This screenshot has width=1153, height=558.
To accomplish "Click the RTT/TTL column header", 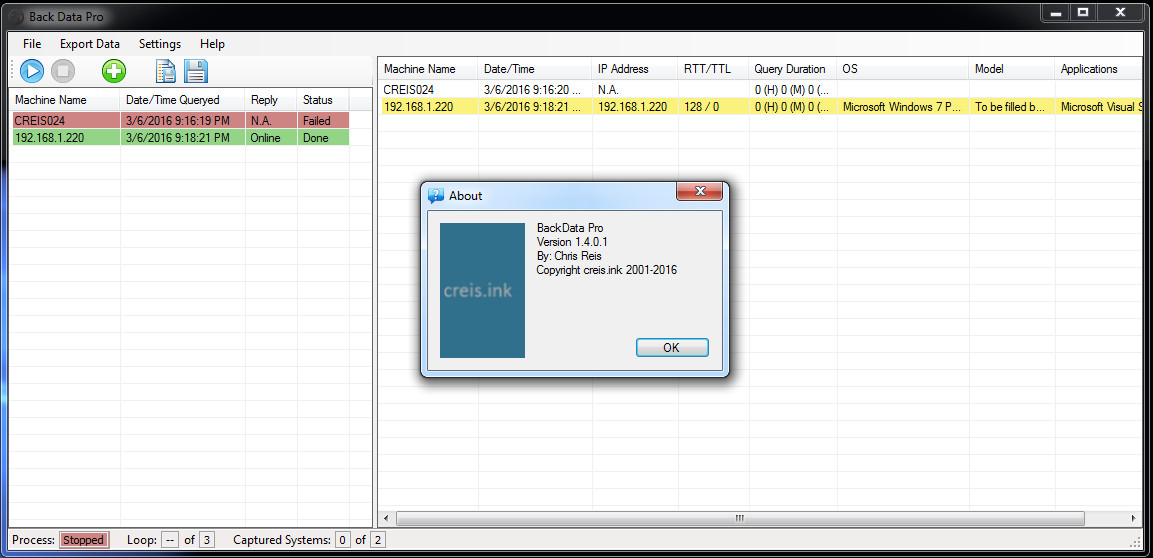I will (x=713, y=69).
